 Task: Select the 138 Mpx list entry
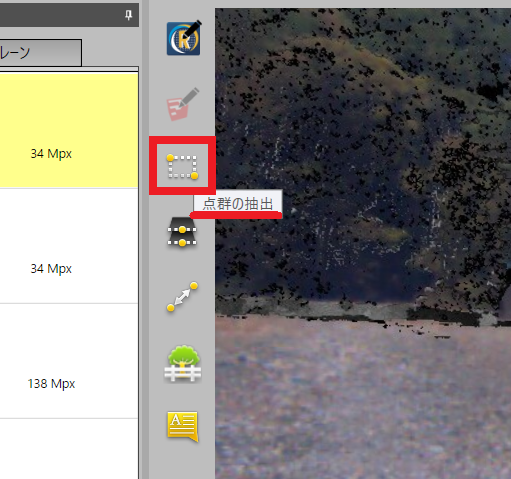tap(69, 361)
